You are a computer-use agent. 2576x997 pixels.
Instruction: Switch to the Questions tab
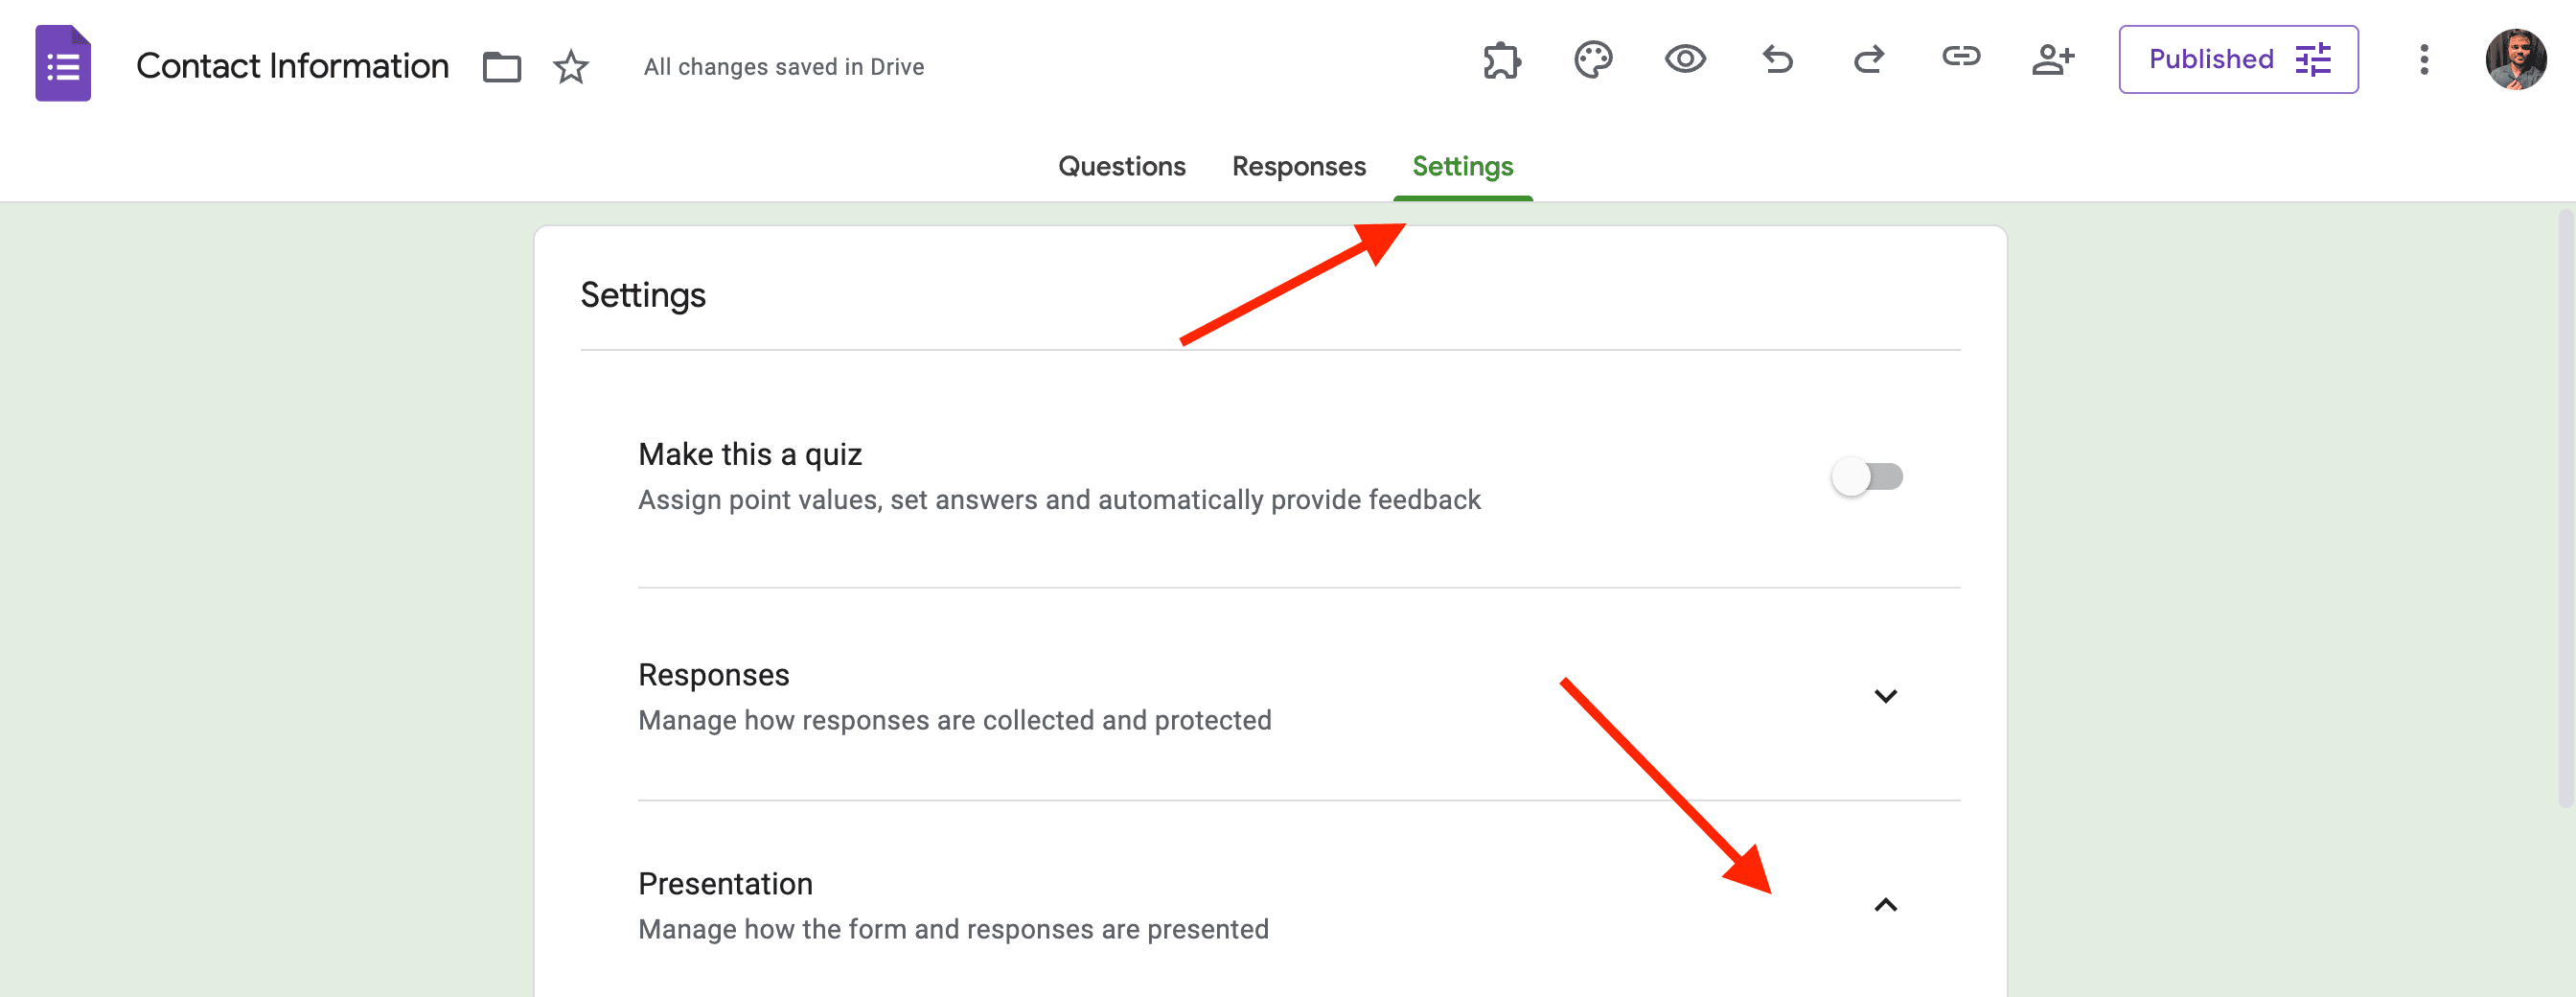pyautogui.click(x=1122, y=166)
